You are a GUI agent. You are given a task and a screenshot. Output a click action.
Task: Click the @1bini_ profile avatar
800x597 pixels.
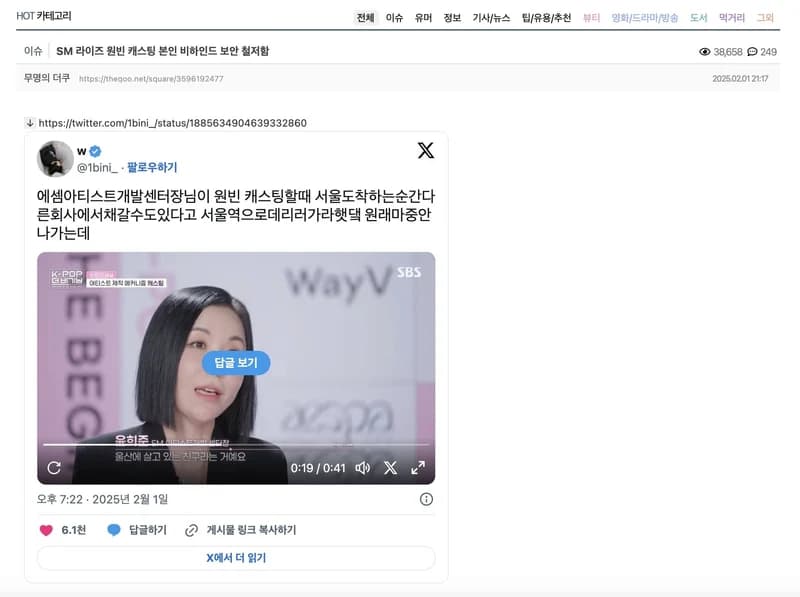(55, 159)
